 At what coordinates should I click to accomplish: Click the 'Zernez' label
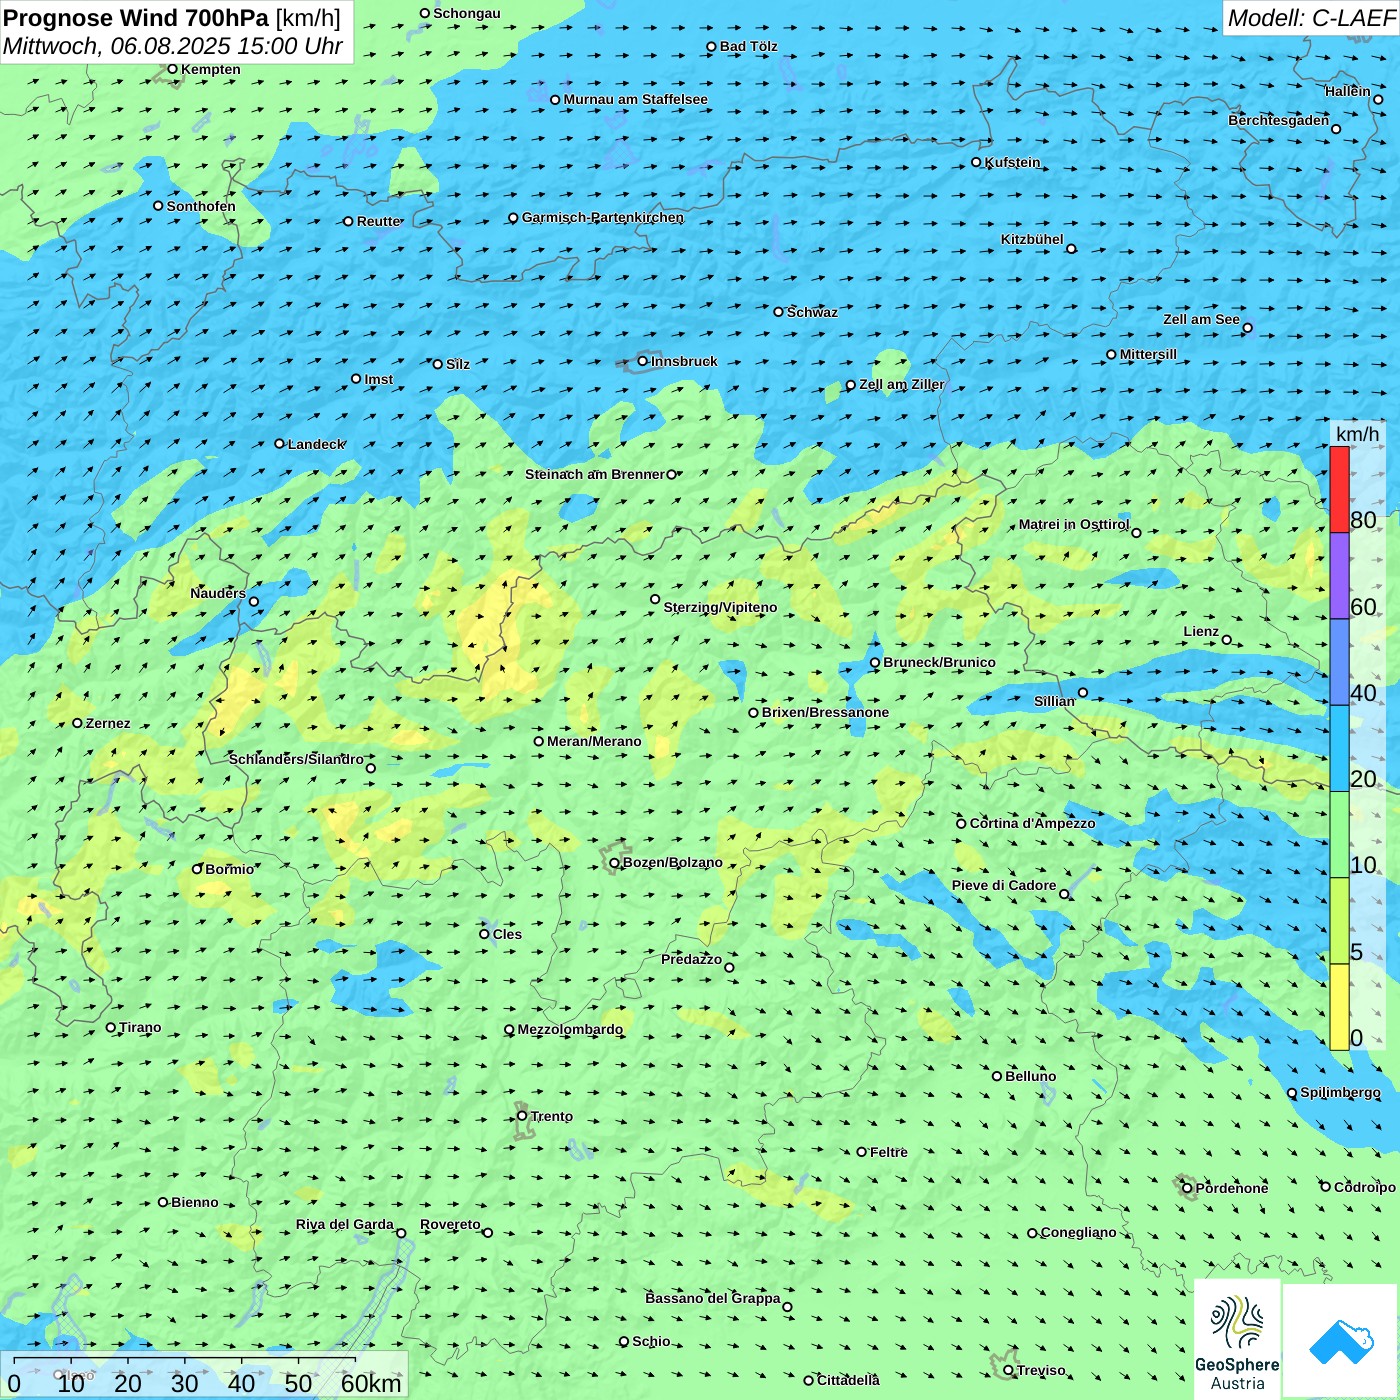click(108, 723)
